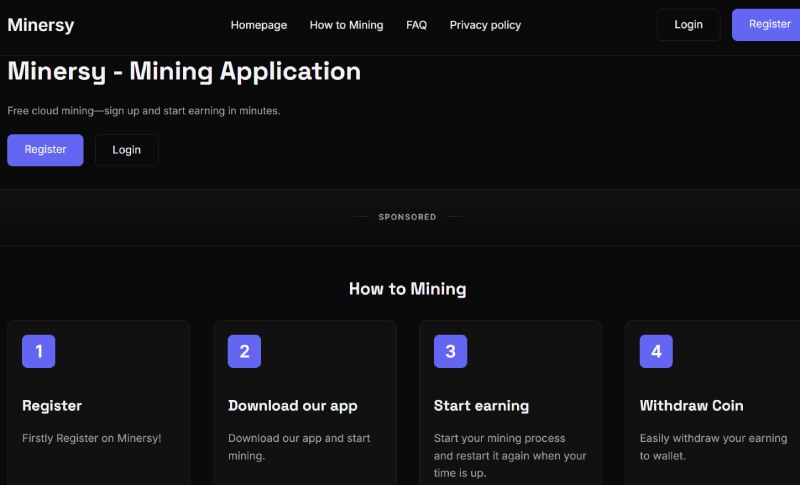Click the SPONSORED label

(x=407, y=217)
